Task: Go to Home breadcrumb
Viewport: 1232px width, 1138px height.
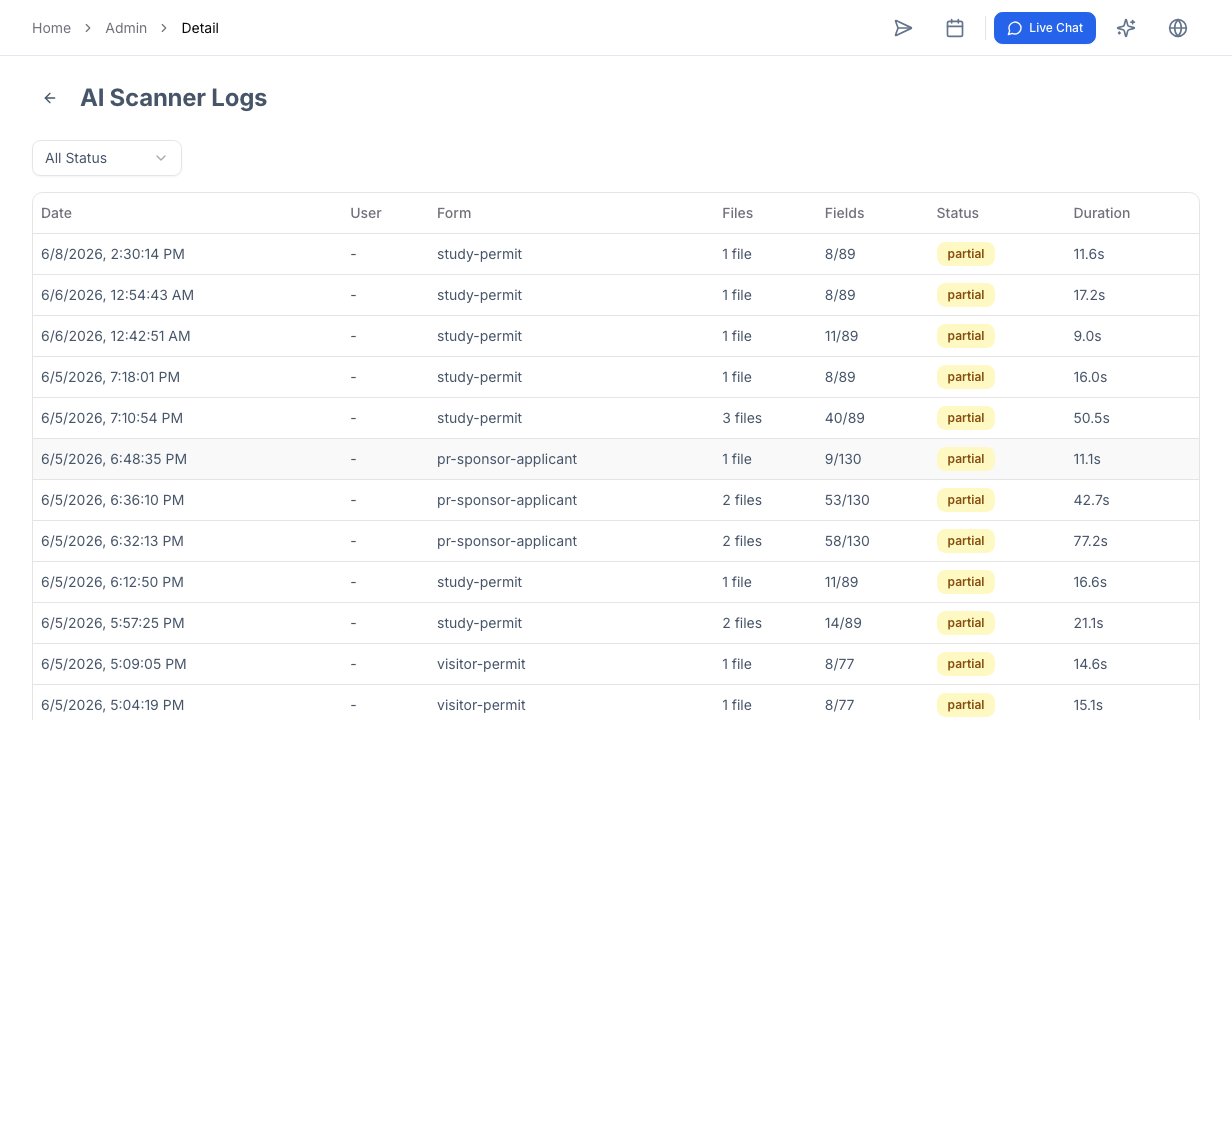Action: 51,28
